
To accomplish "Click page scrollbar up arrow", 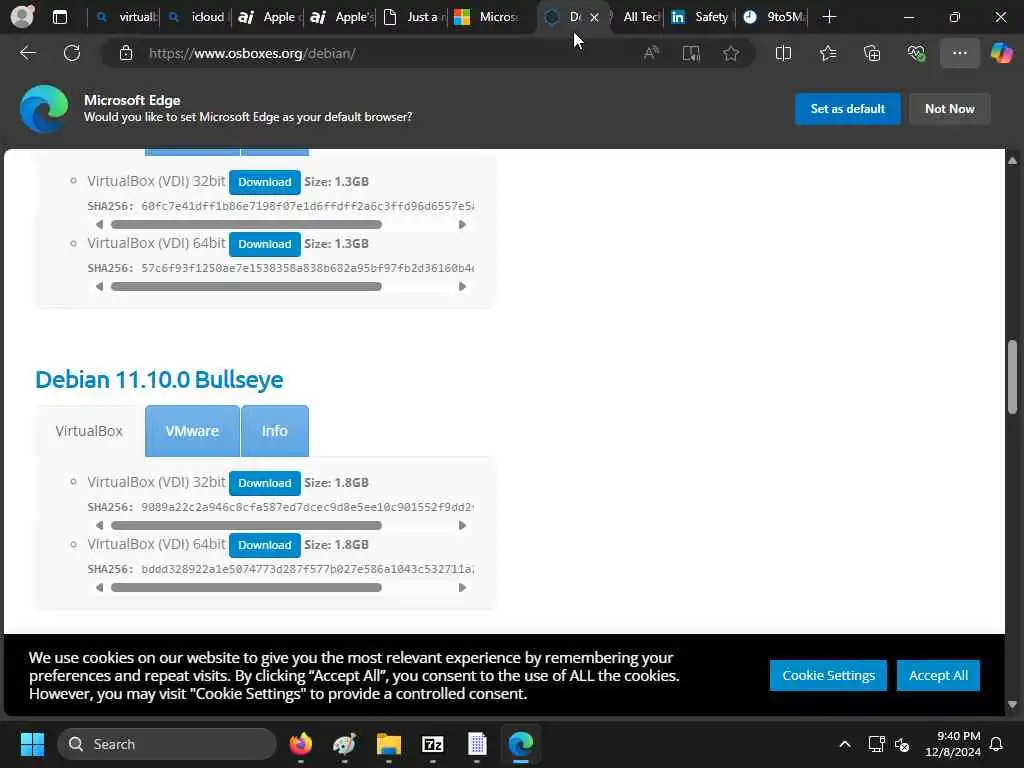I will 1013,160.
